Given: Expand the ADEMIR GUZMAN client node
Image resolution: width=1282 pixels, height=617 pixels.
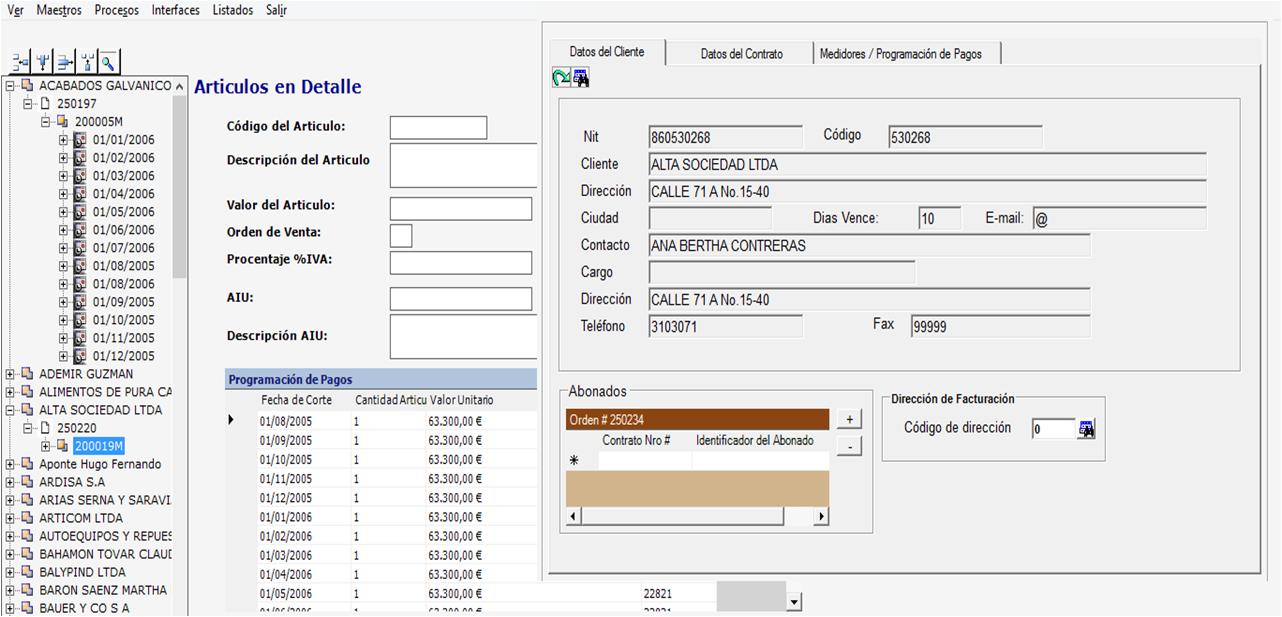Looking at the screenshot, I should tap(11, 374).
